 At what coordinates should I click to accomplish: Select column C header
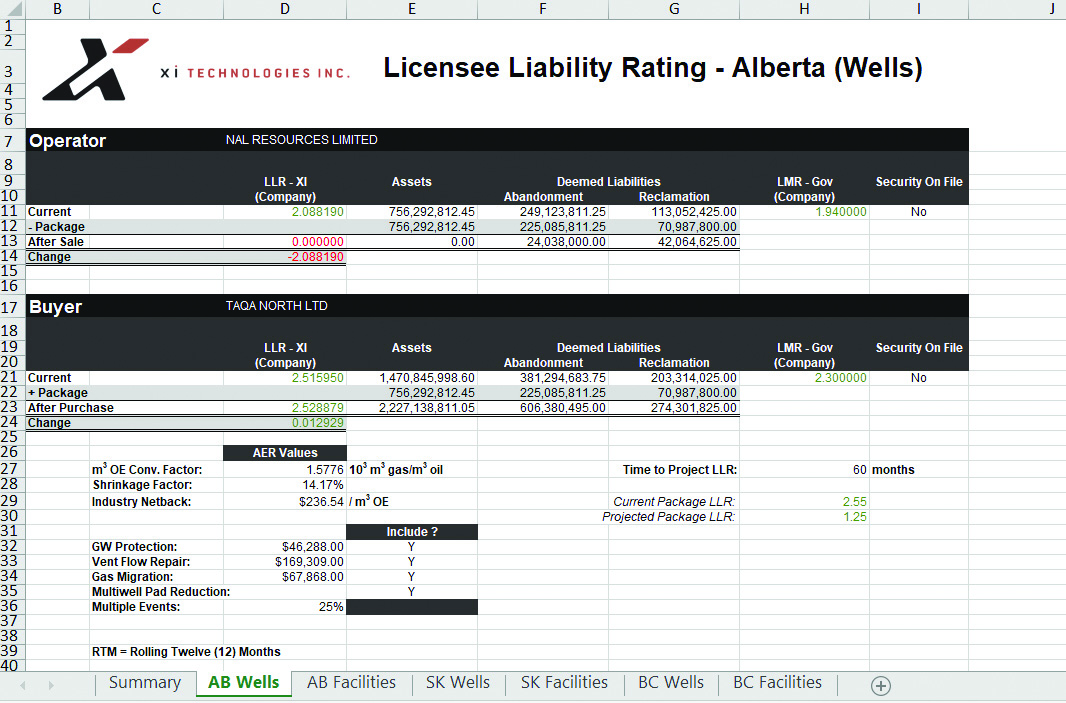(x=156, y=10)
